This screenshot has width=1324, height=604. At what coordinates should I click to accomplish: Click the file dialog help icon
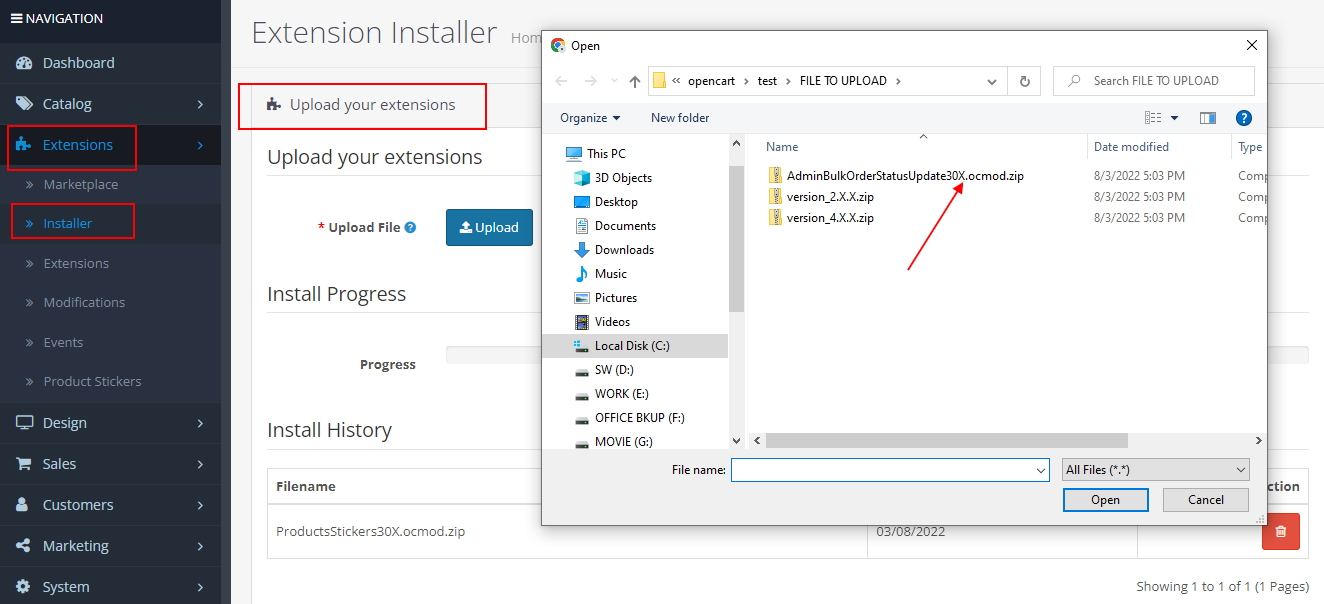coord(1244,118)
